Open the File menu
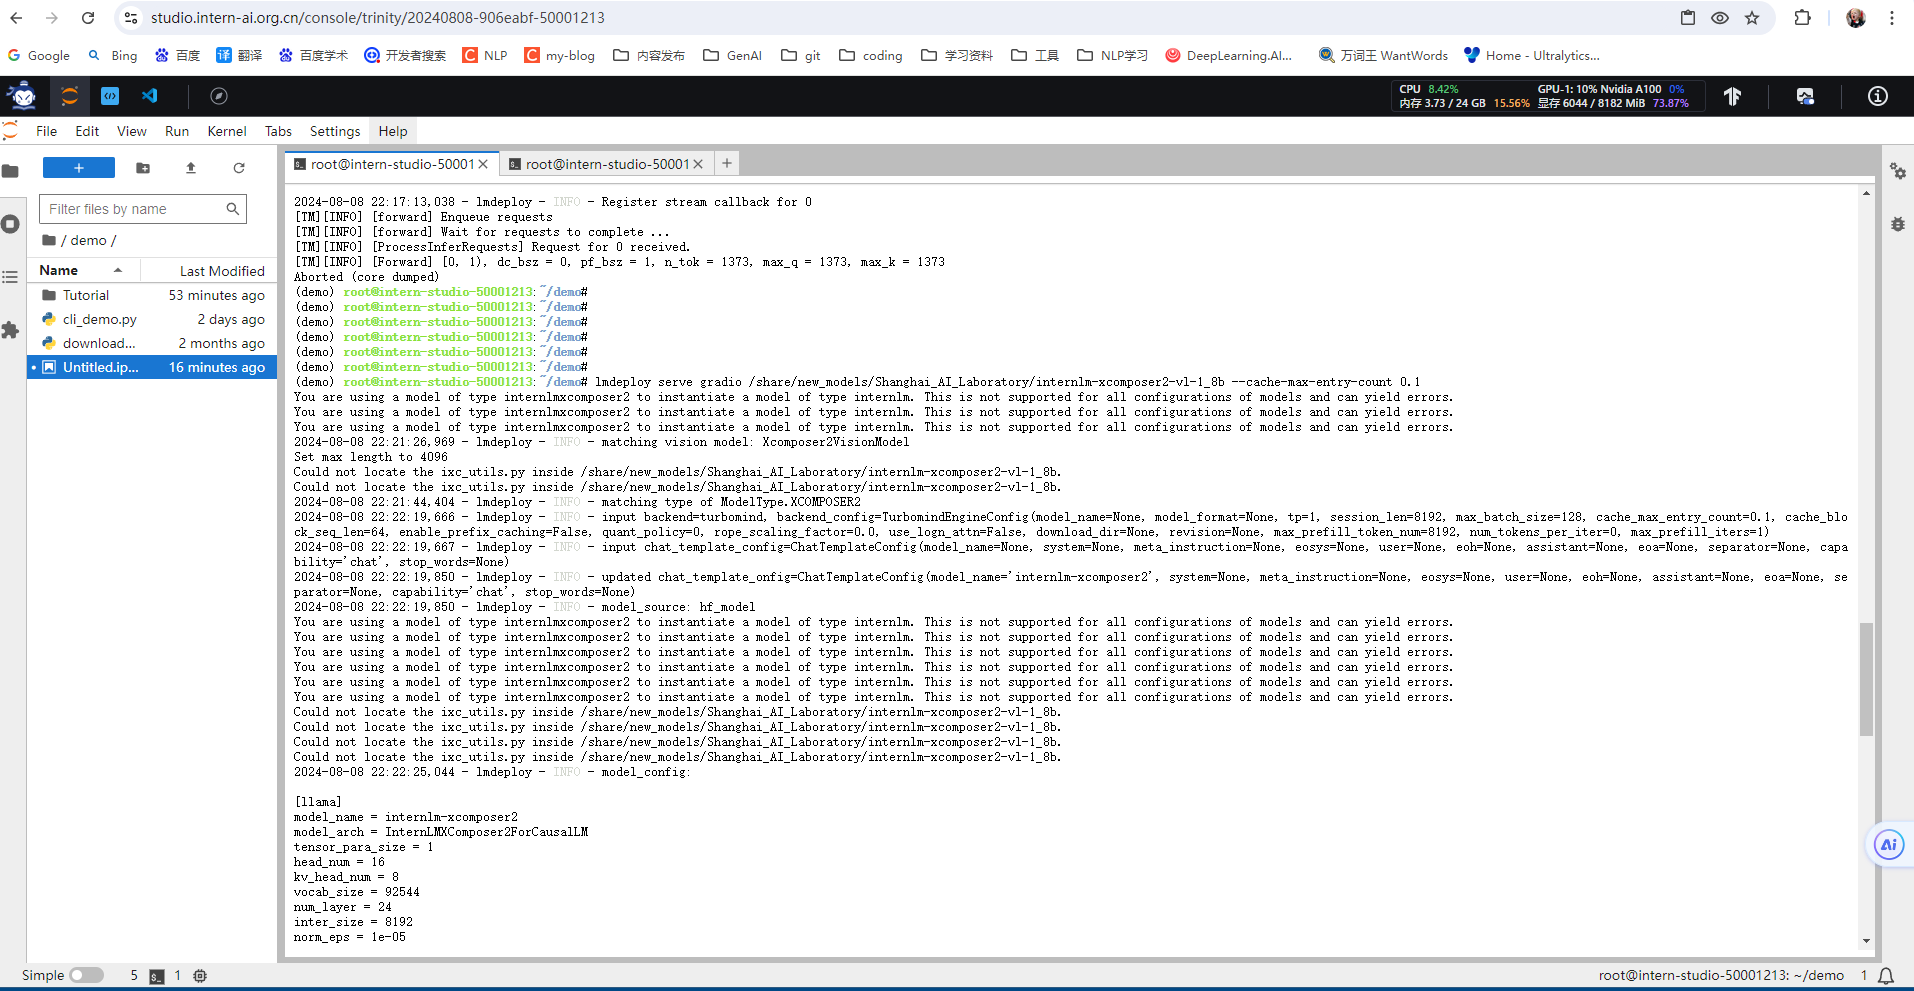Image resolution: width=1914 pixels, height=991 pixels. pos(46,131)
